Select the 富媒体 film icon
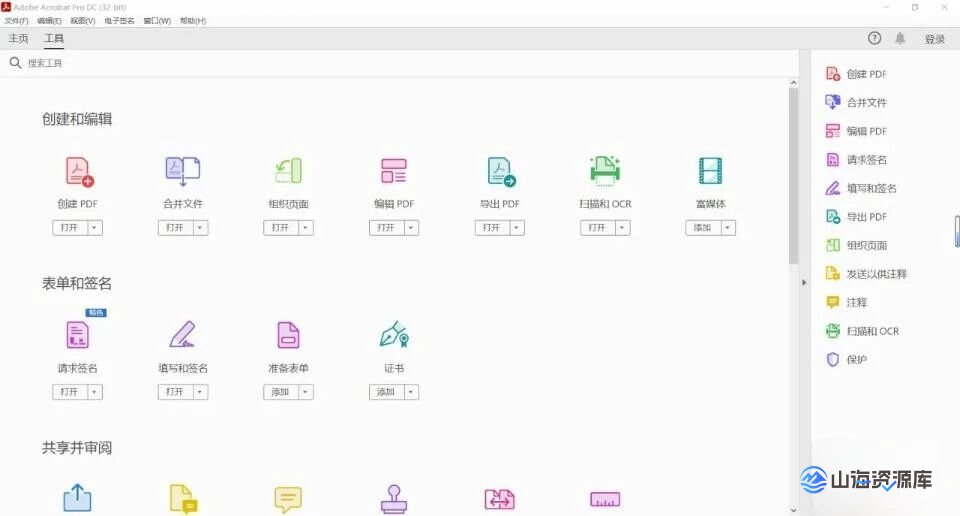Screen dimensions: 960x516 [x=710, y=171]
